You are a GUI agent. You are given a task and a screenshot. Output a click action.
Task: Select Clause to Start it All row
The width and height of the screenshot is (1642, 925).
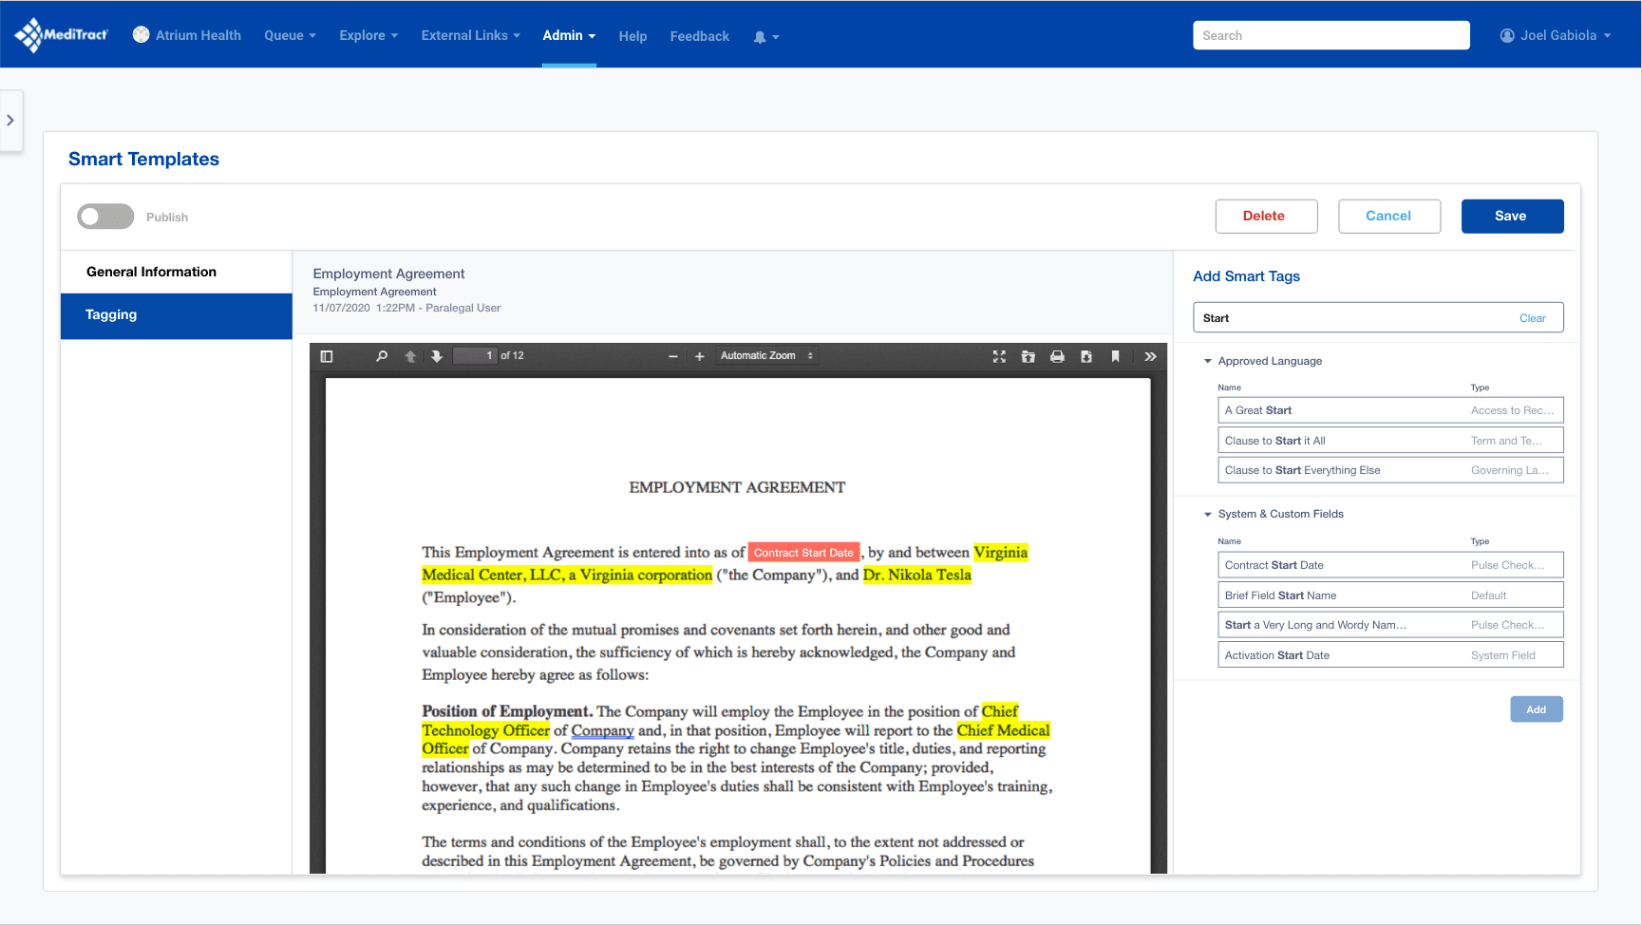(1390, 440)
